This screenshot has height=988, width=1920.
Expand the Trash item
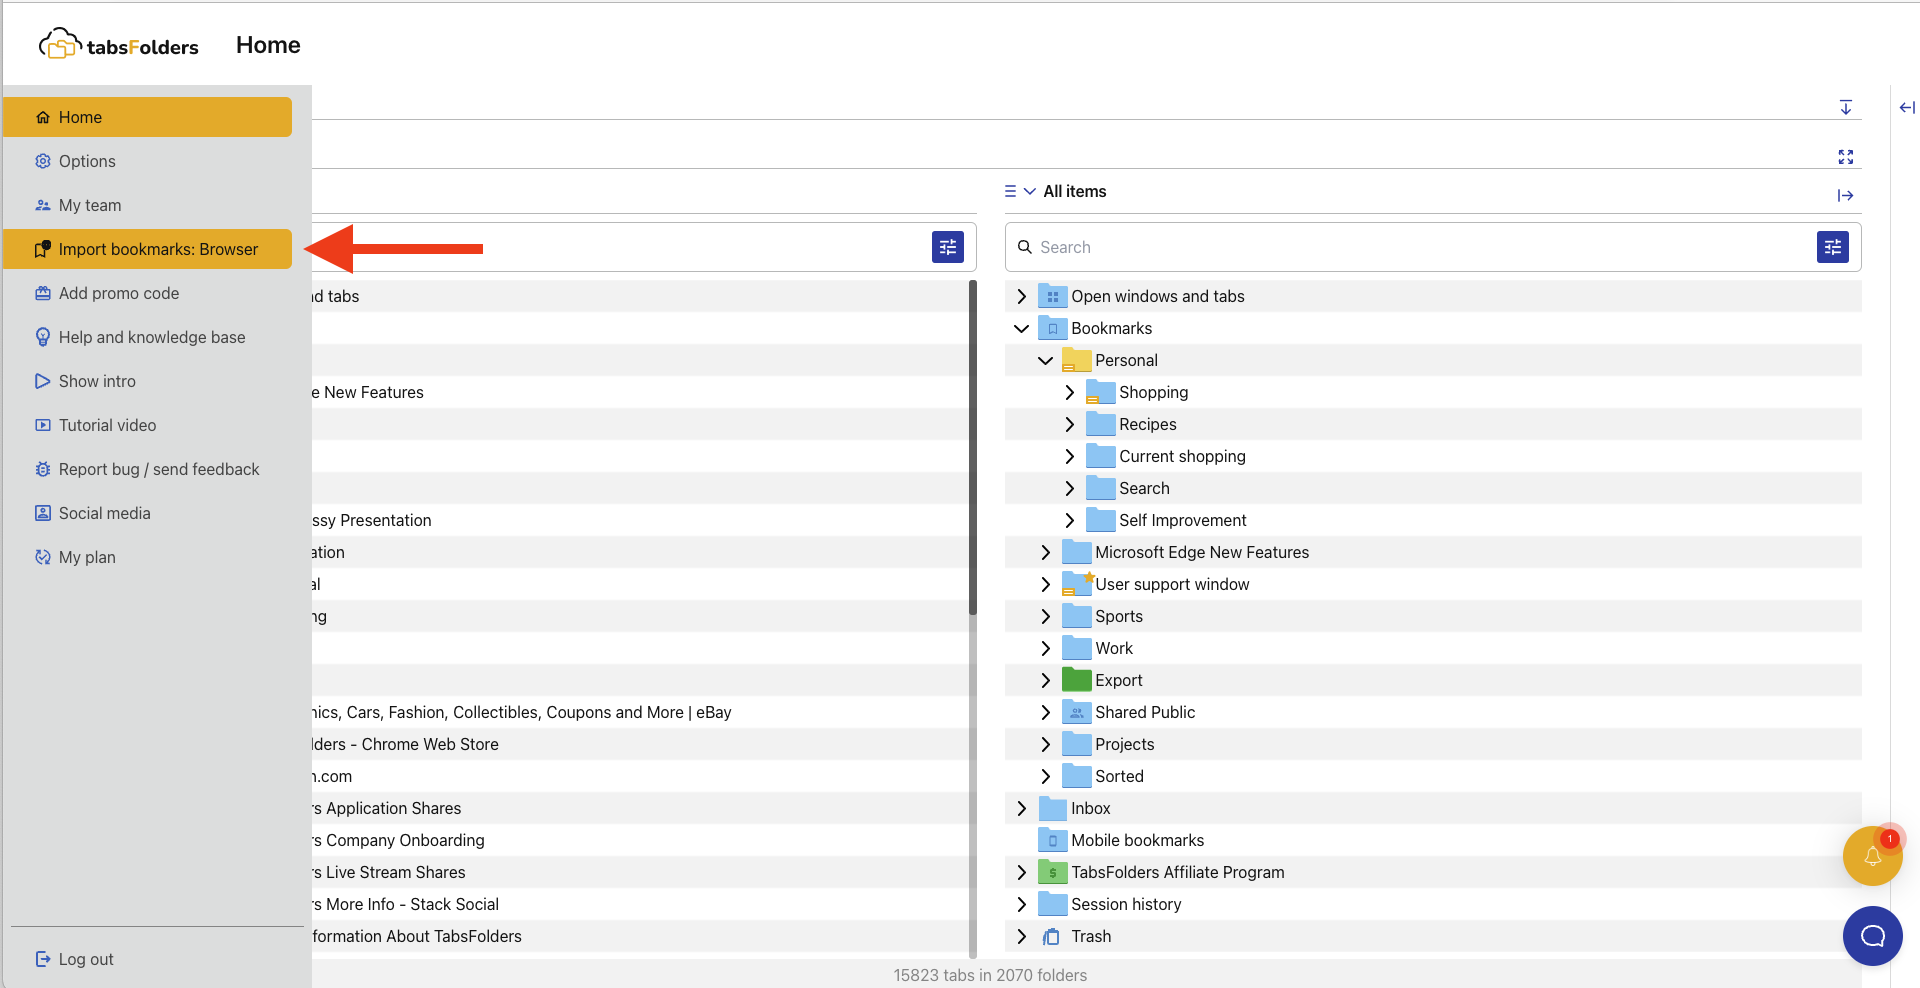(1021, 936)
